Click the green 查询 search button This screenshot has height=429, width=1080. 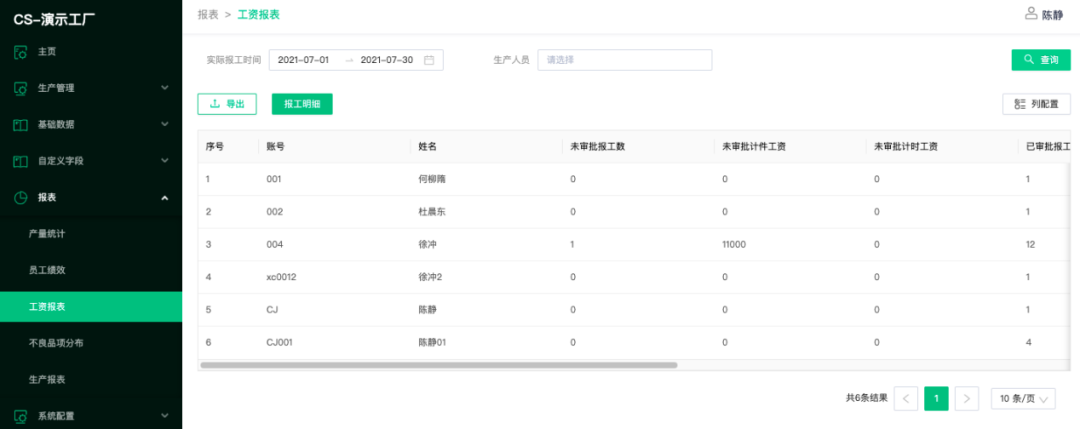(1040, 60)
